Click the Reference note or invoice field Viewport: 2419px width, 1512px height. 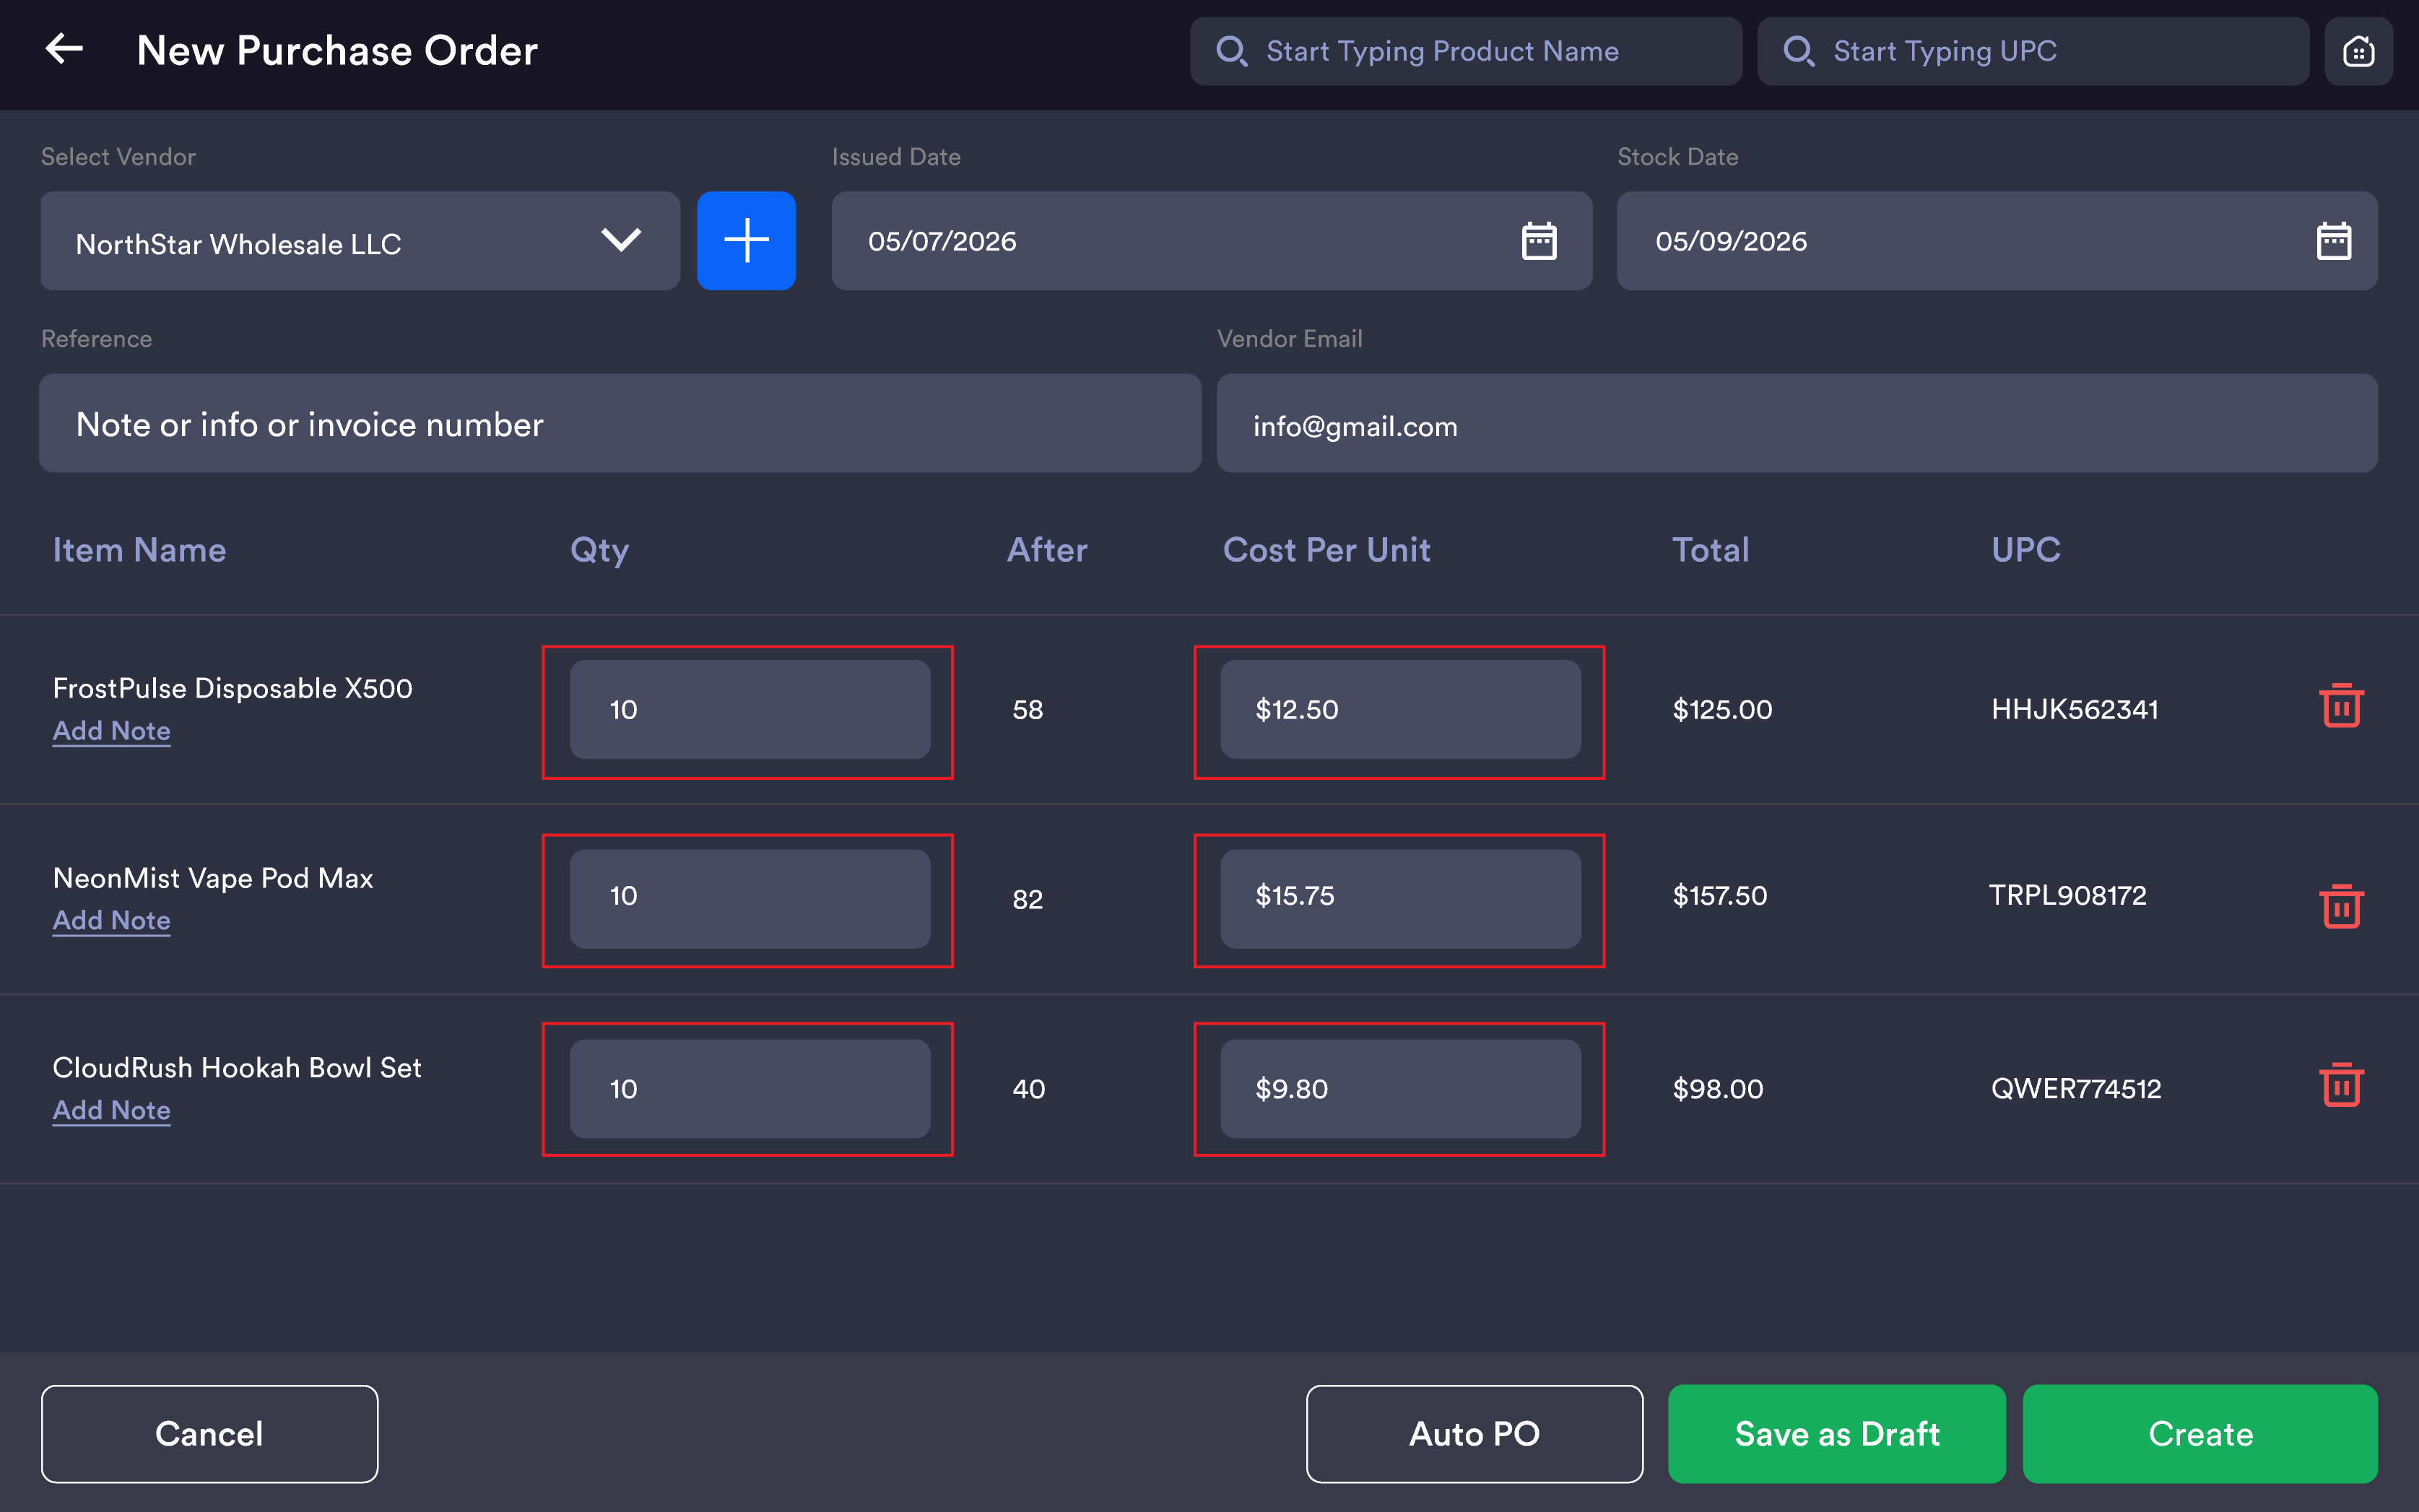pyautogui.click(x=620, y=424)
